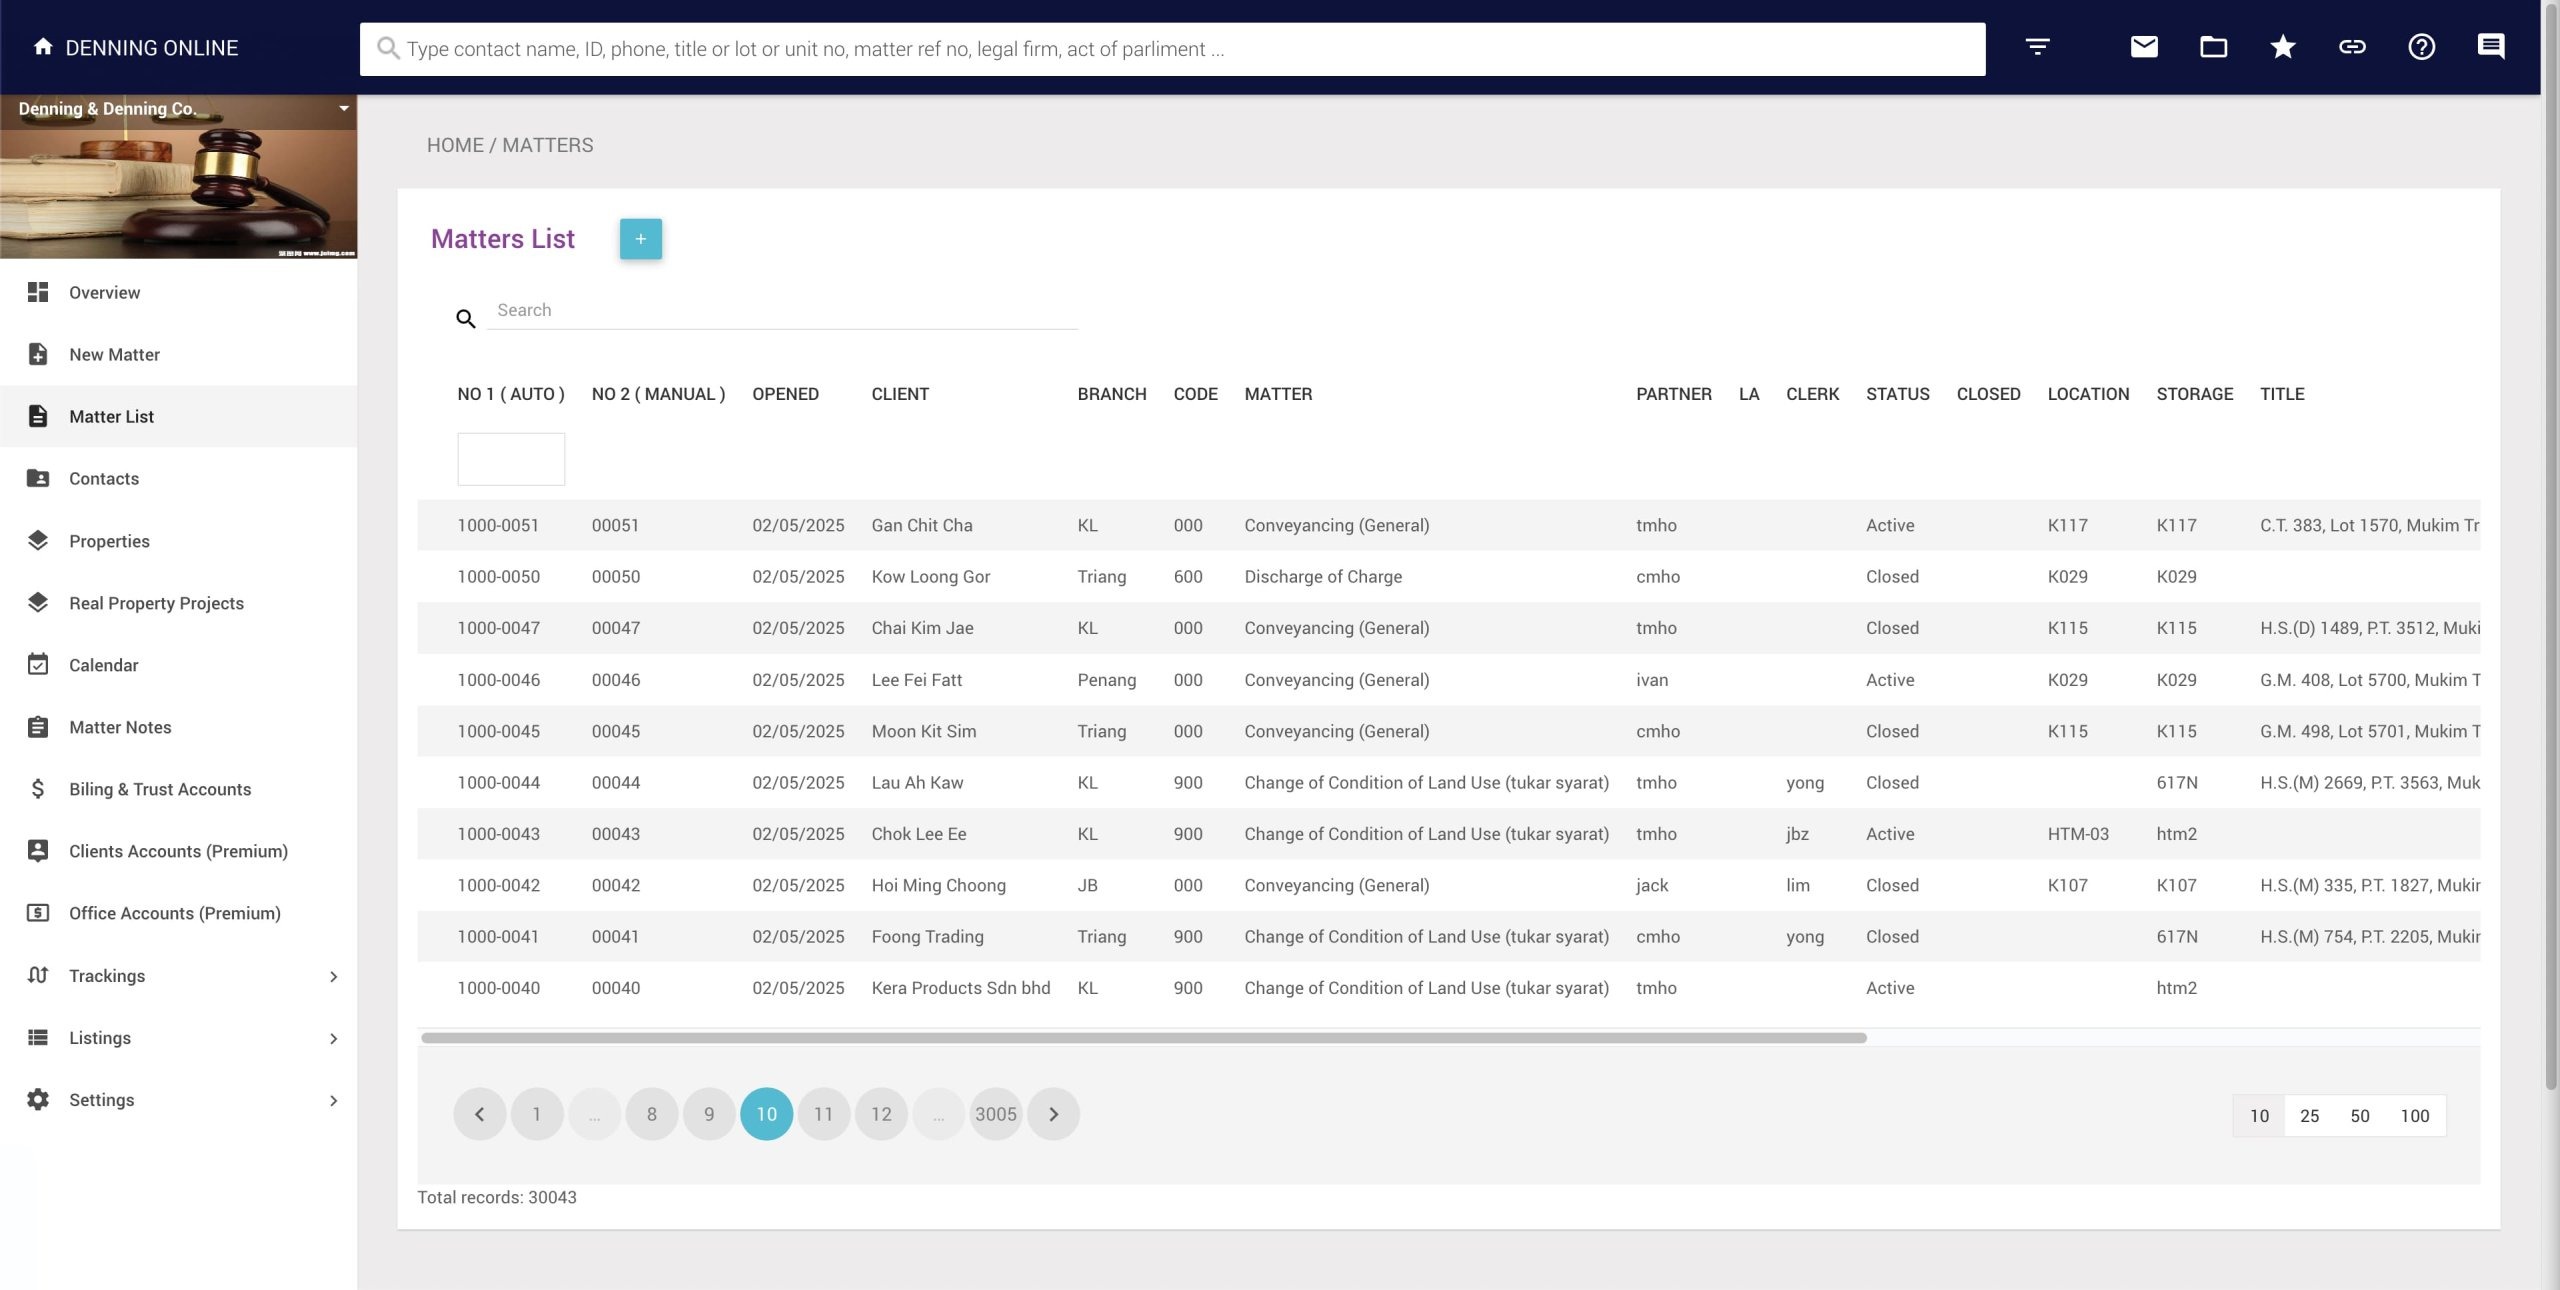This screenshot has height=1290, width=2560.
Task: Add new matter with plus button
Action: tap(640, 239)
